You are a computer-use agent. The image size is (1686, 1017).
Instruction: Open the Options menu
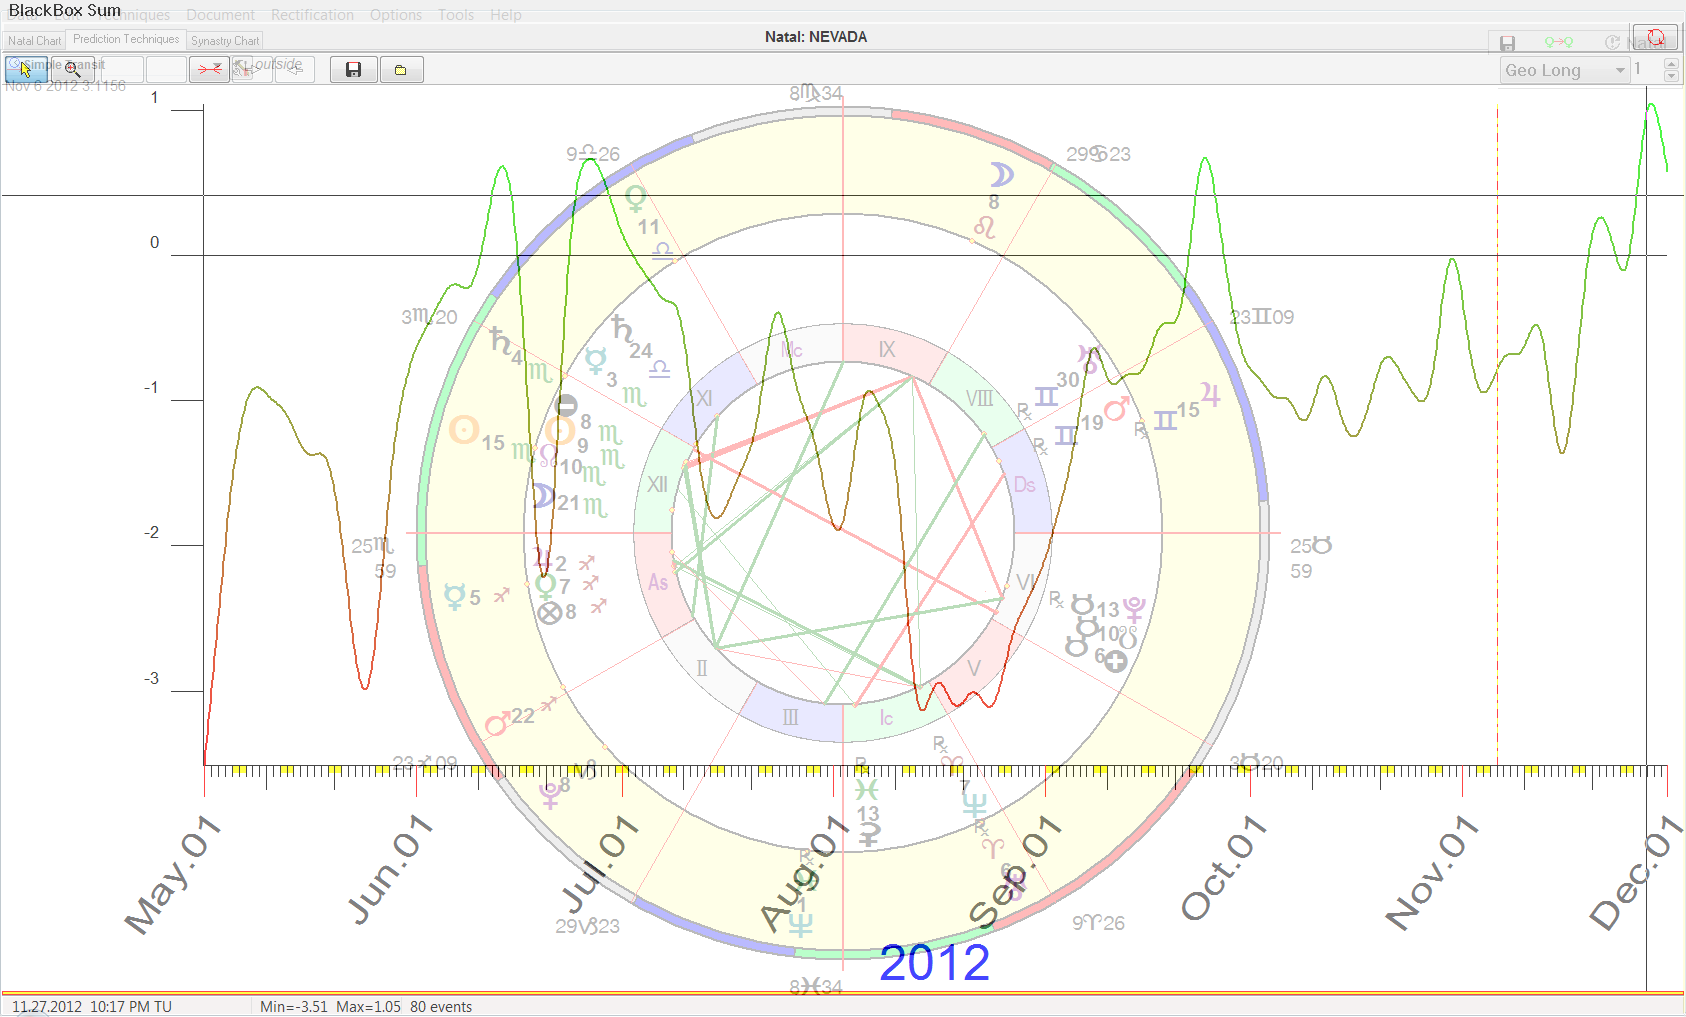coord(396,15)
